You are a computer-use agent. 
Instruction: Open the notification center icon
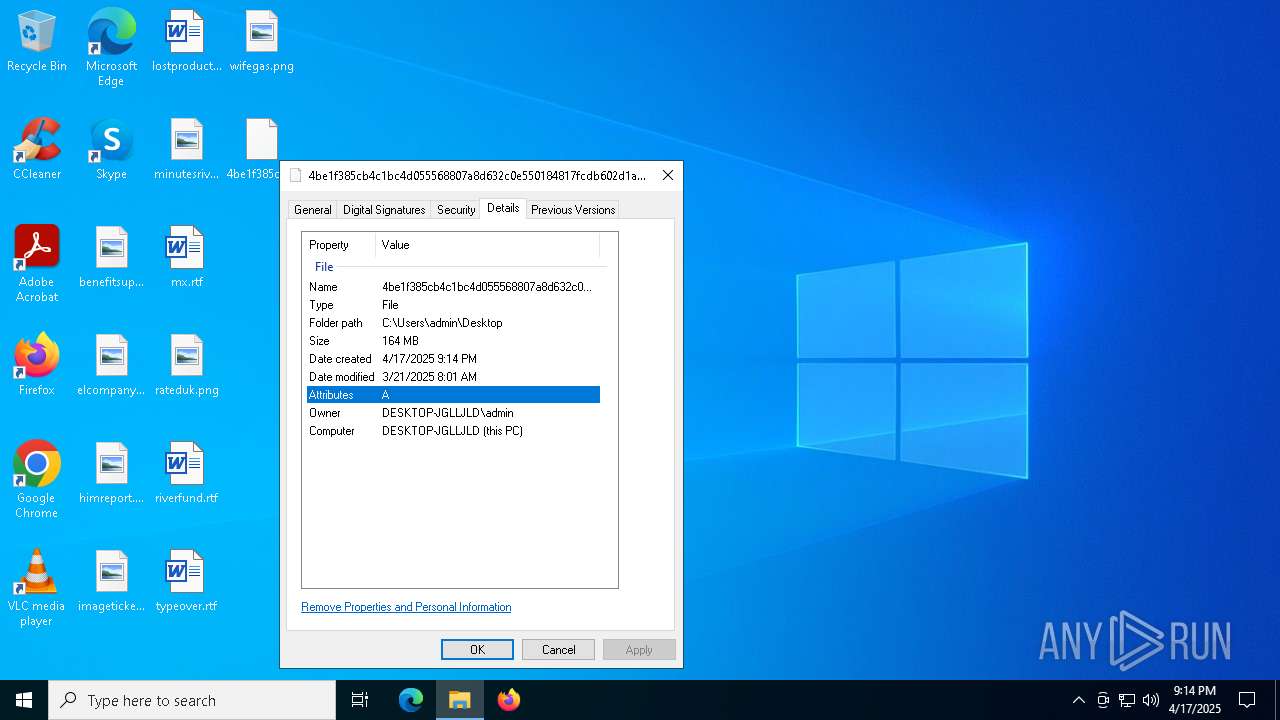coord(1247,700)
